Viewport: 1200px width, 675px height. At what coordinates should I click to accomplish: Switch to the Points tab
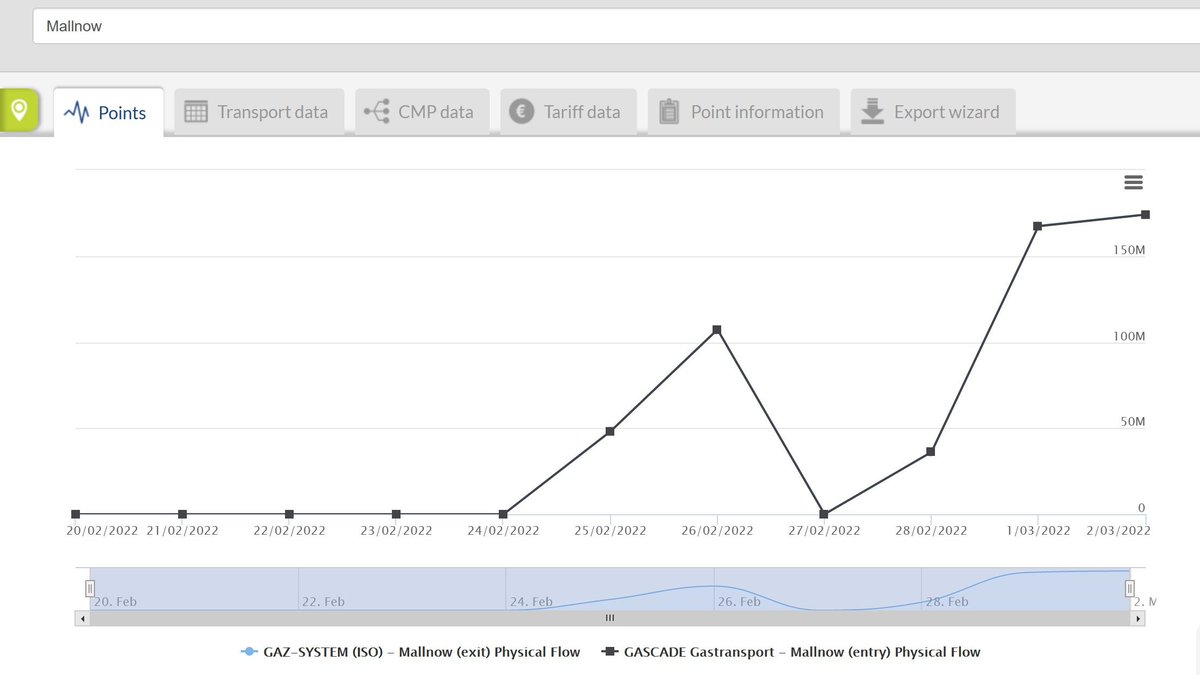click(108, 112)
